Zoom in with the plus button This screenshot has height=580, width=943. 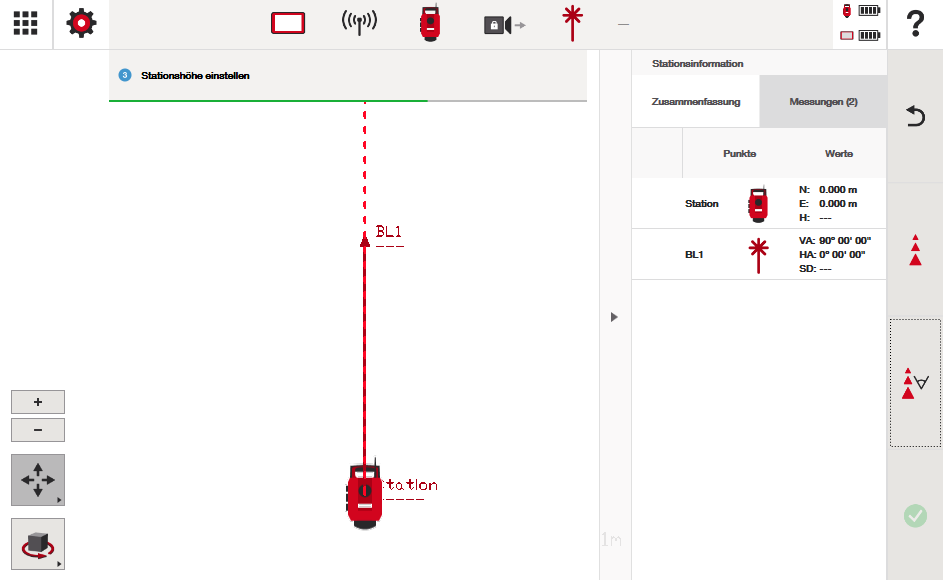pyautogui.click(x=38, y=402)
